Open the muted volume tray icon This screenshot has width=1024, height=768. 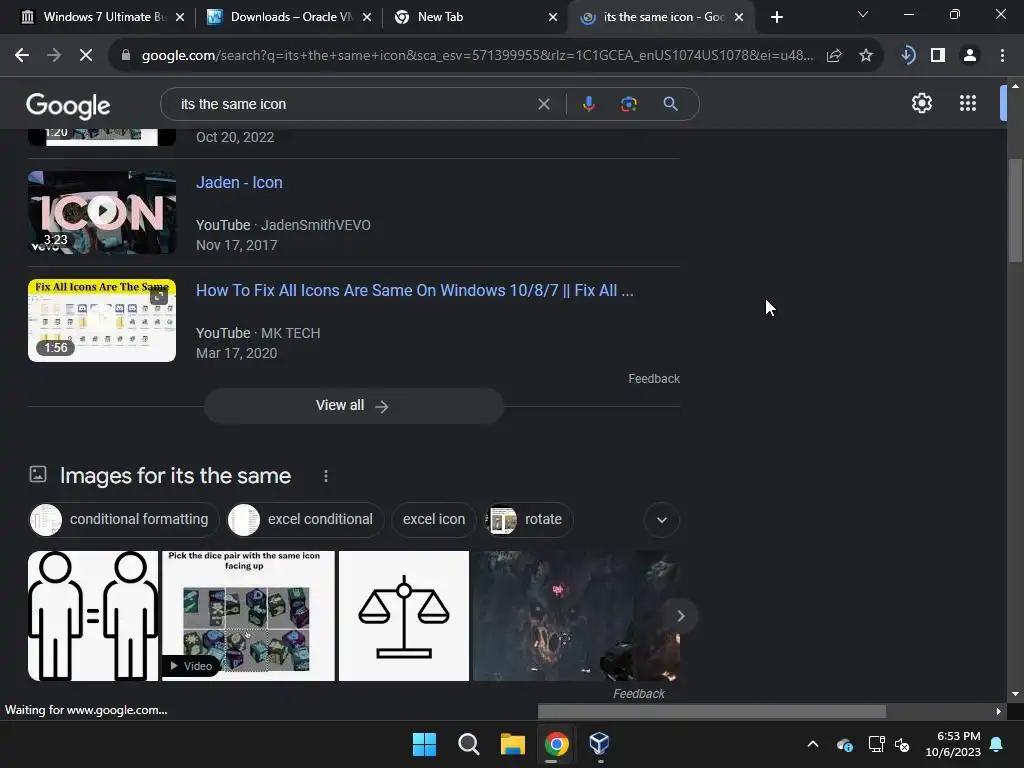tap(903, 744)
